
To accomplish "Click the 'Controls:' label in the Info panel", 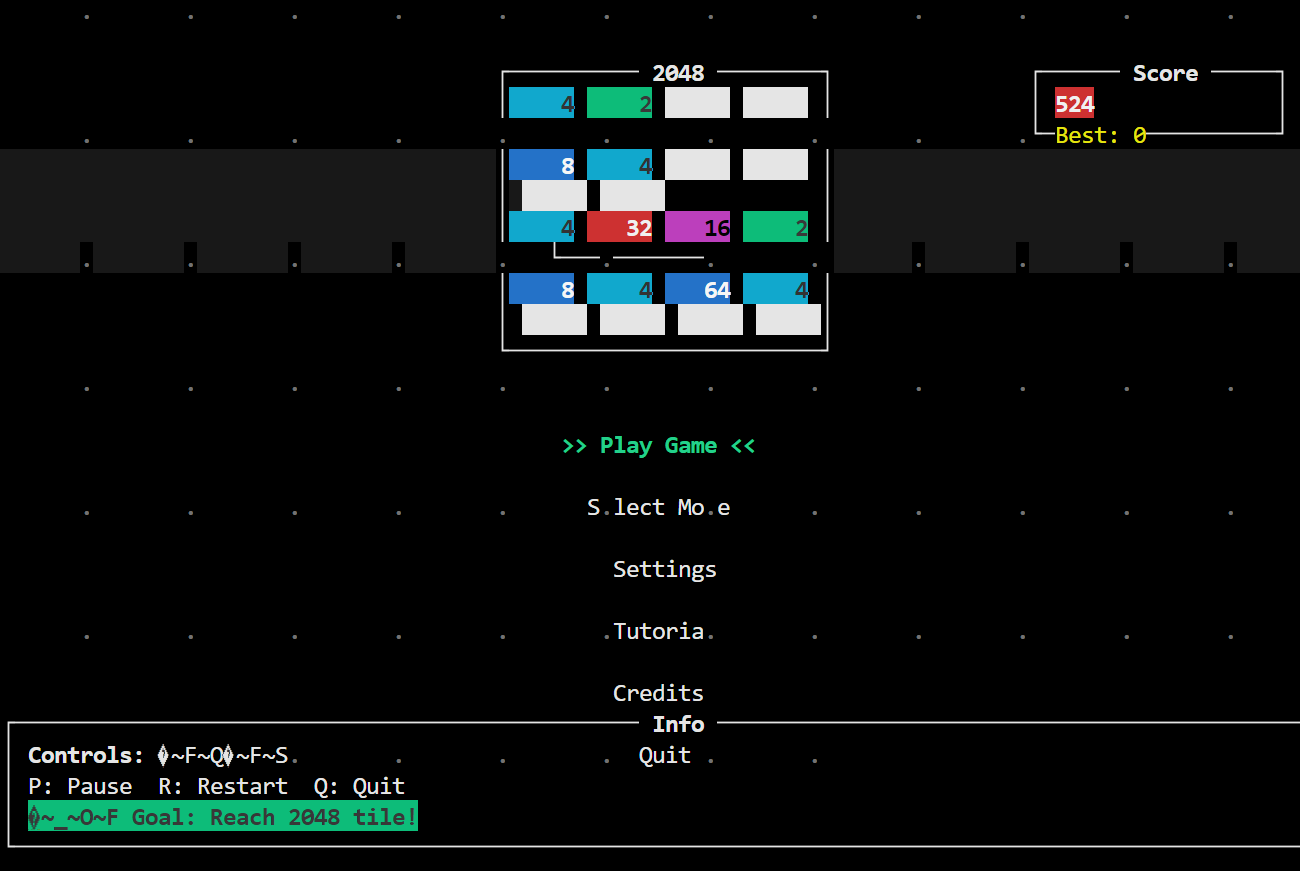I will point(86,755).
